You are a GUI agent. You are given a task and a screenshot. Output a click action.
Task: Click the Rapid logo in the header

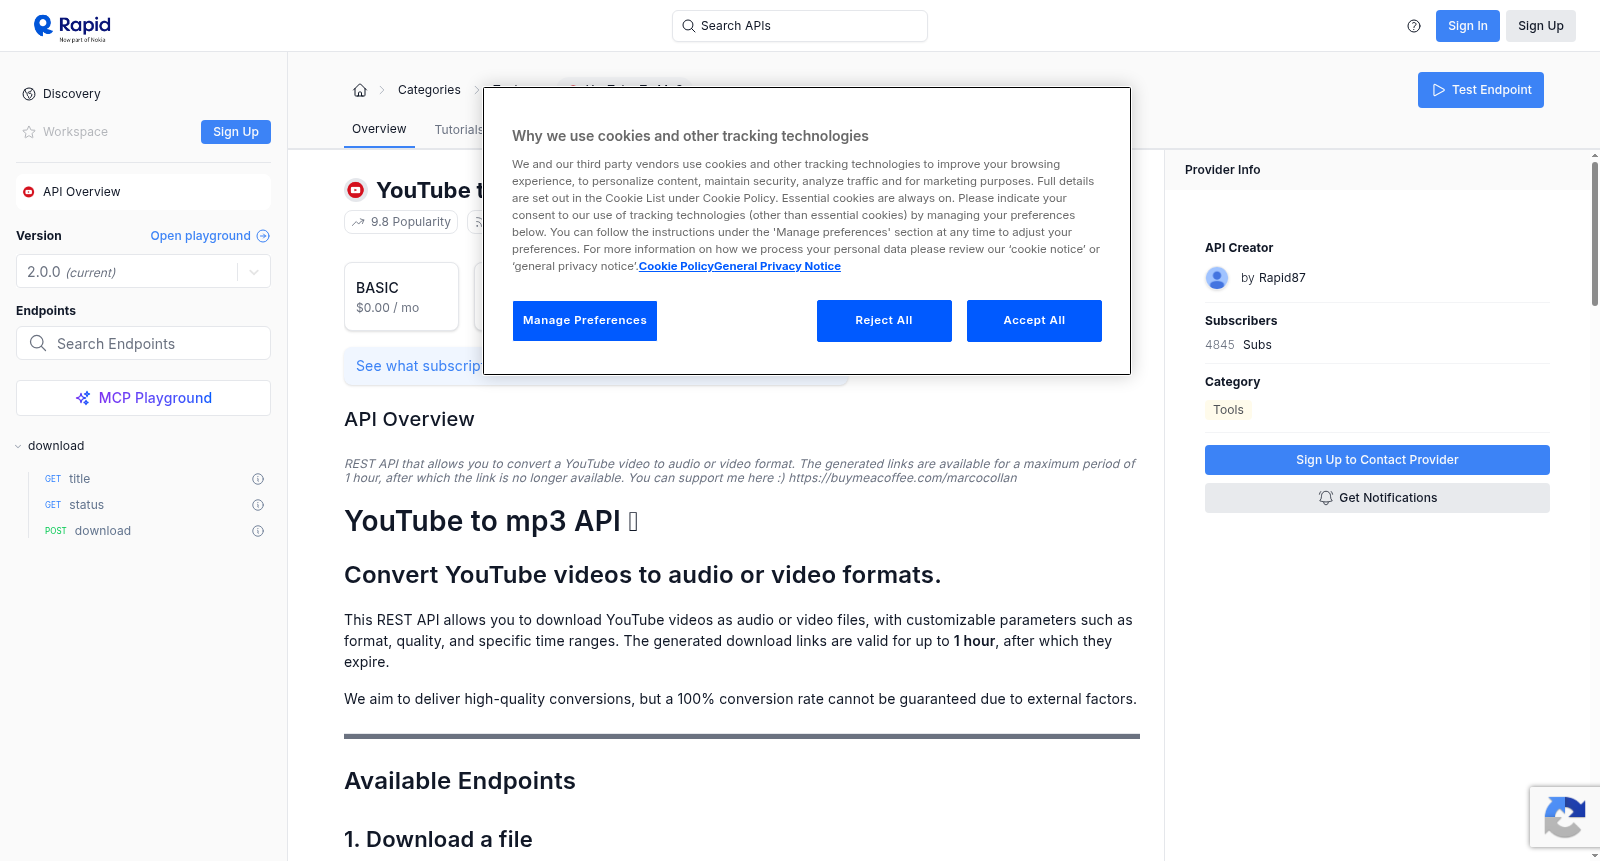(x=72, y=27)
